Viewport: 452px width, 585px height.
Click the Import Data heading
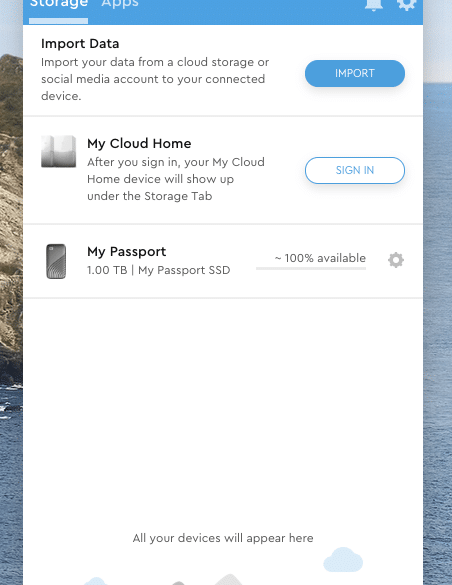80,44
